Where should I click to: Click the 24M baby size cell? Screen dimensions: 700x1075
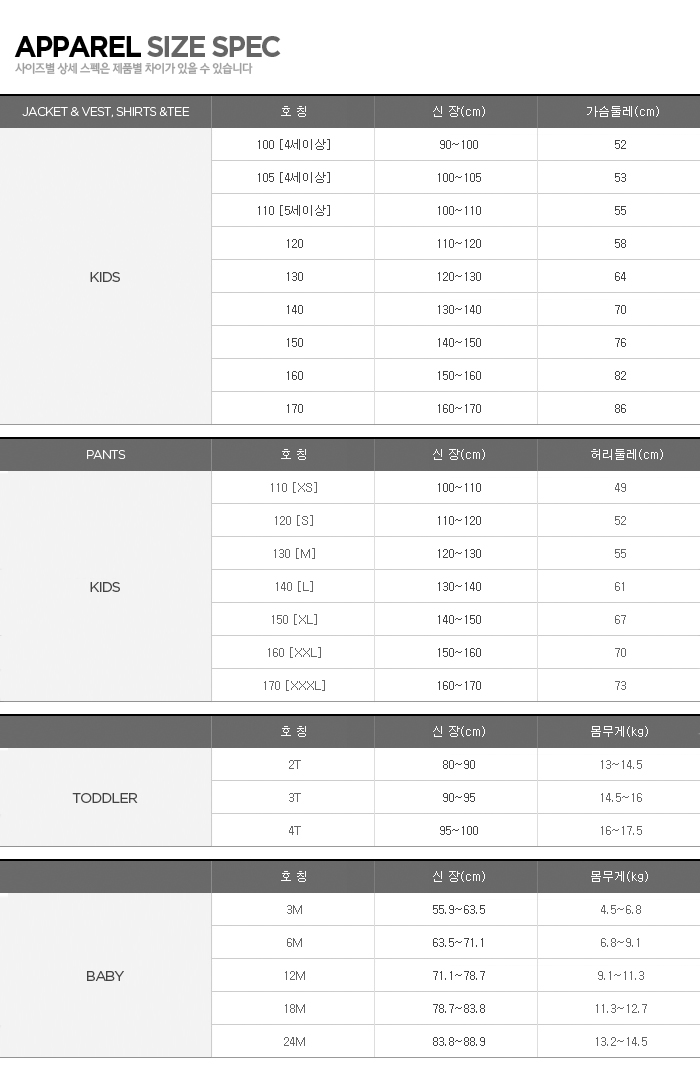[293, 1042]
